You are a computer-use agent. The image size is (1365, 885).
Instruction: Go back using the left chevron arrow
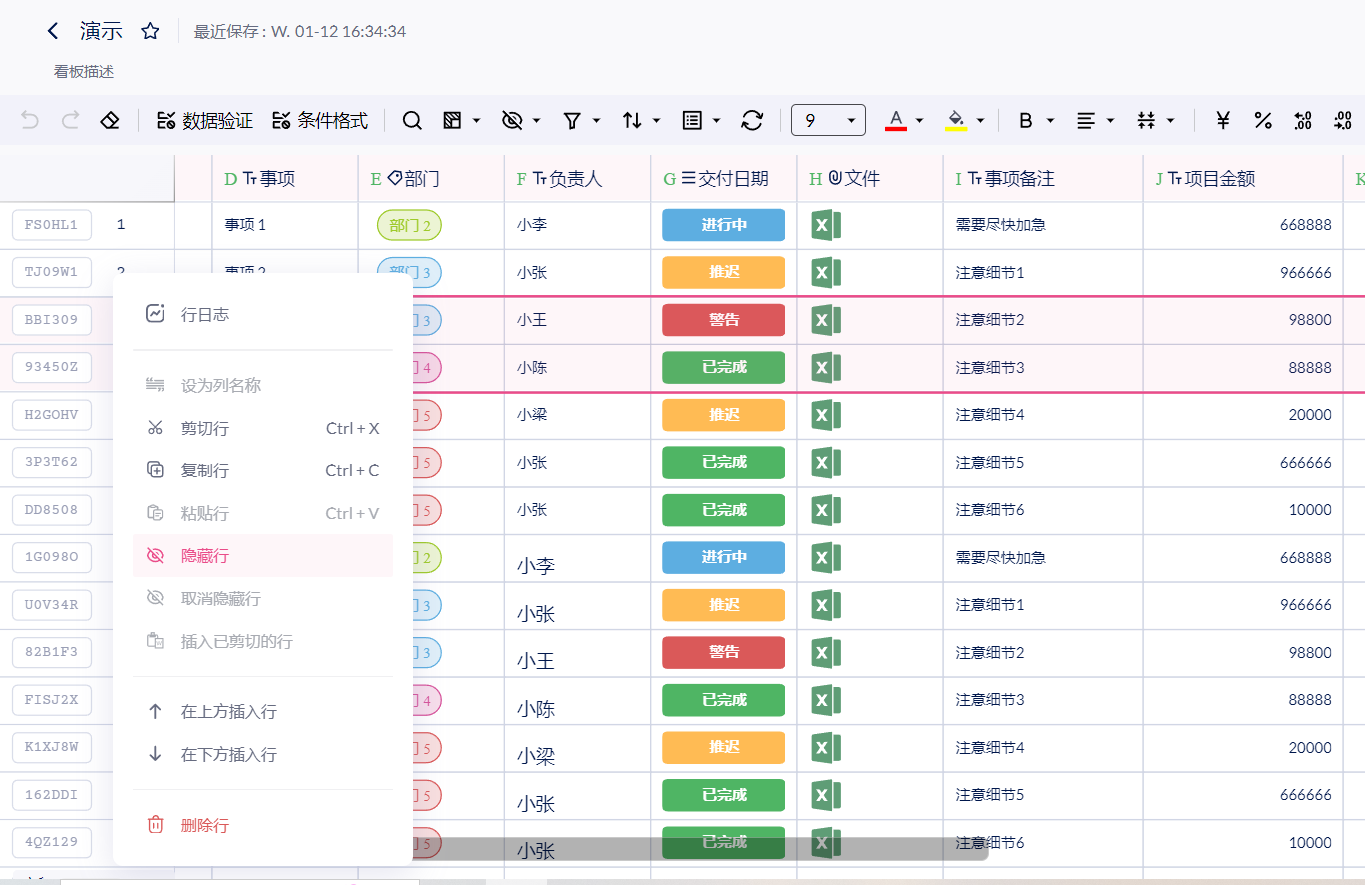click(53, 31)
